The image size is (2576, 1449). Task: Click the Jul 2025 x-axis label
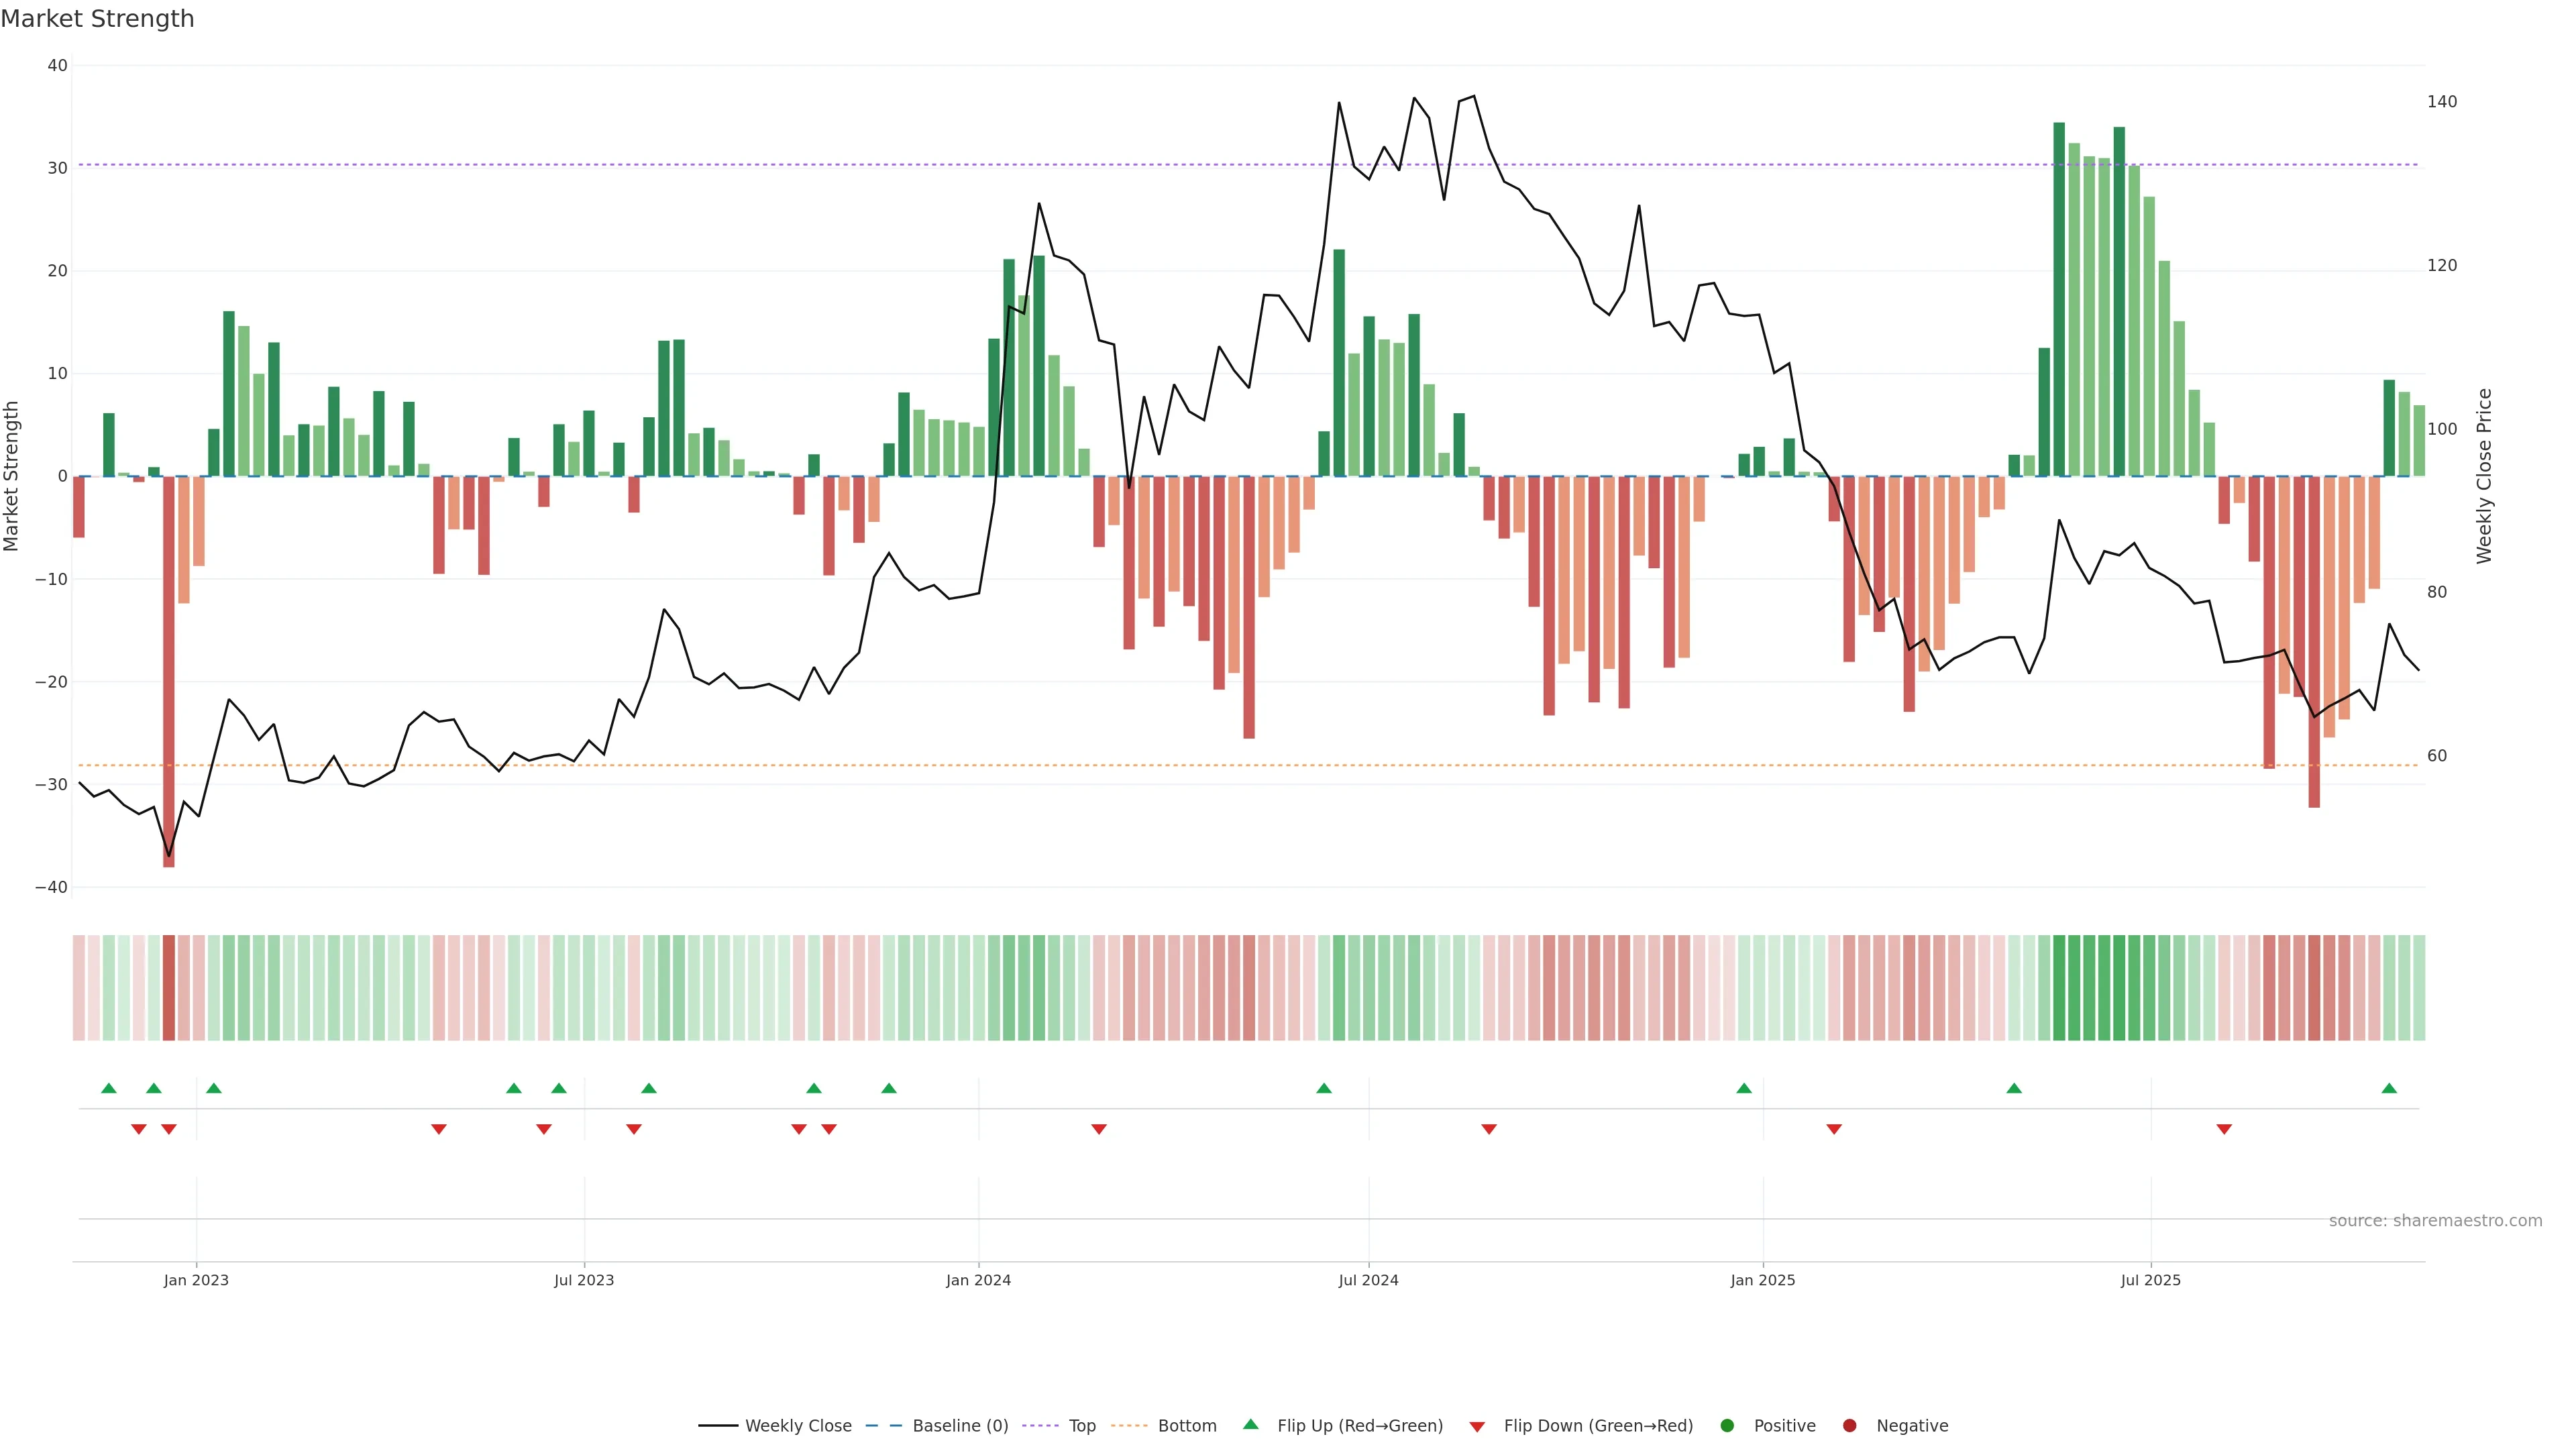tap(2150, 1280)
